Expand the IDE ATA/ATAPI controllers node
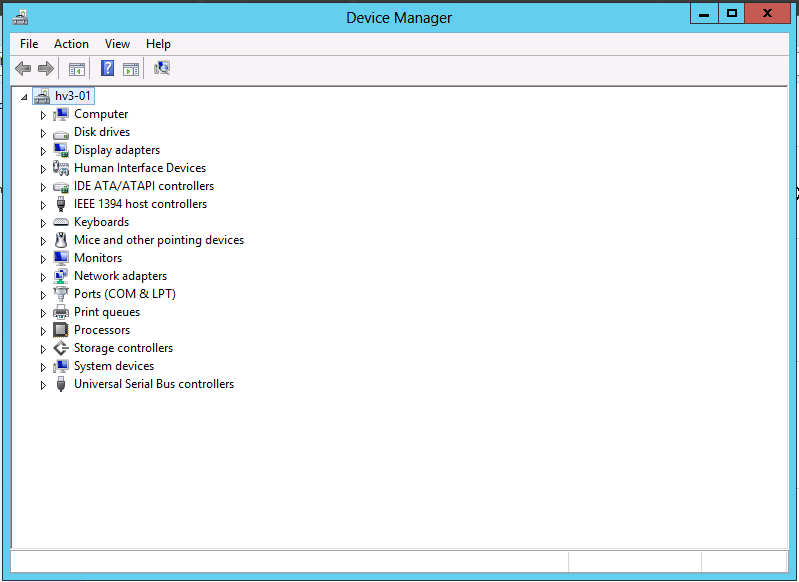799x582 pixels. point(43,187)
